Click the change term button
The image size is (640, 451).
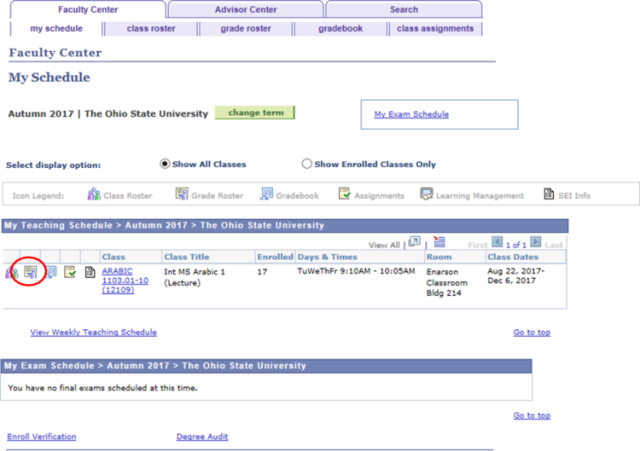255,113
